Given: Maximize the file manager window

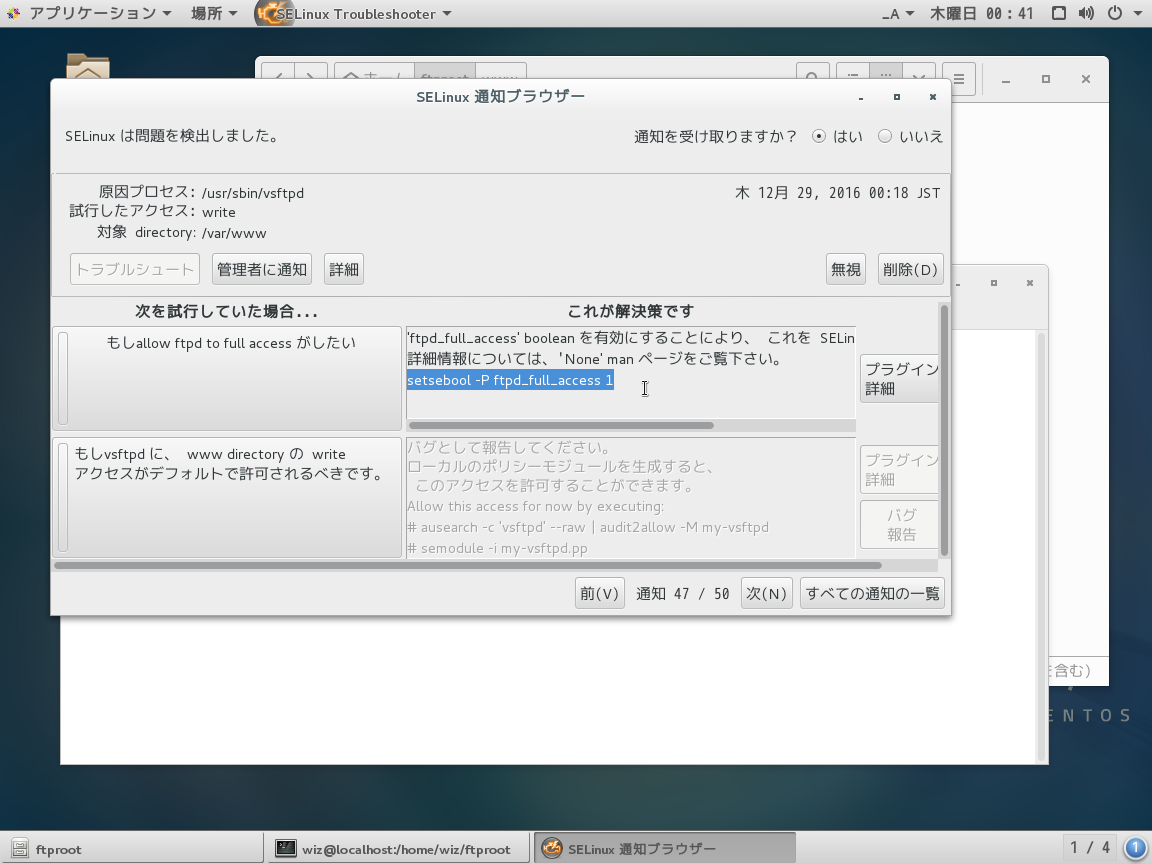Looking at the screenshot, I should [x=1045, y=79].
